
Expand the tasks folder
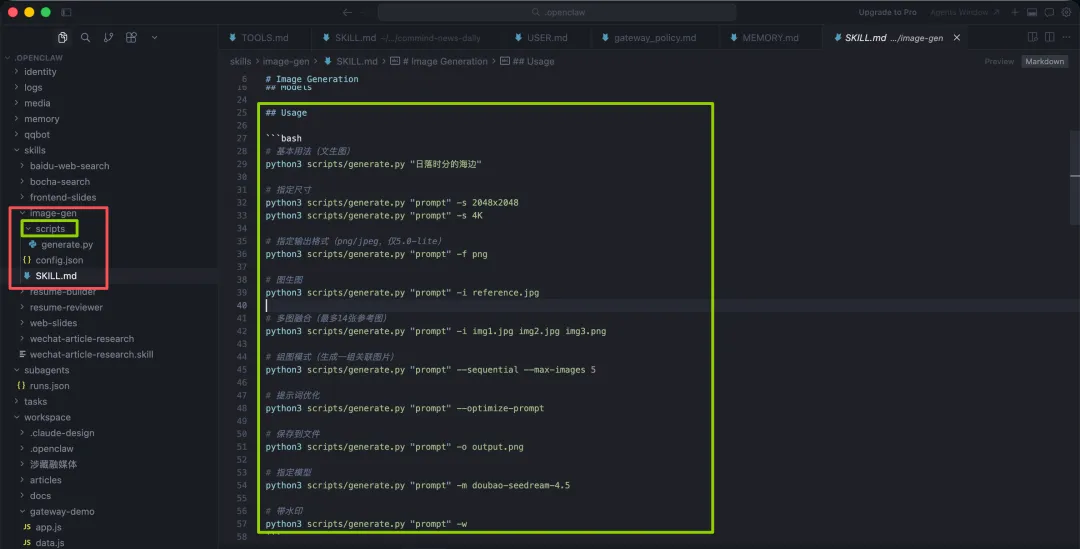click(x=35, y=402)
